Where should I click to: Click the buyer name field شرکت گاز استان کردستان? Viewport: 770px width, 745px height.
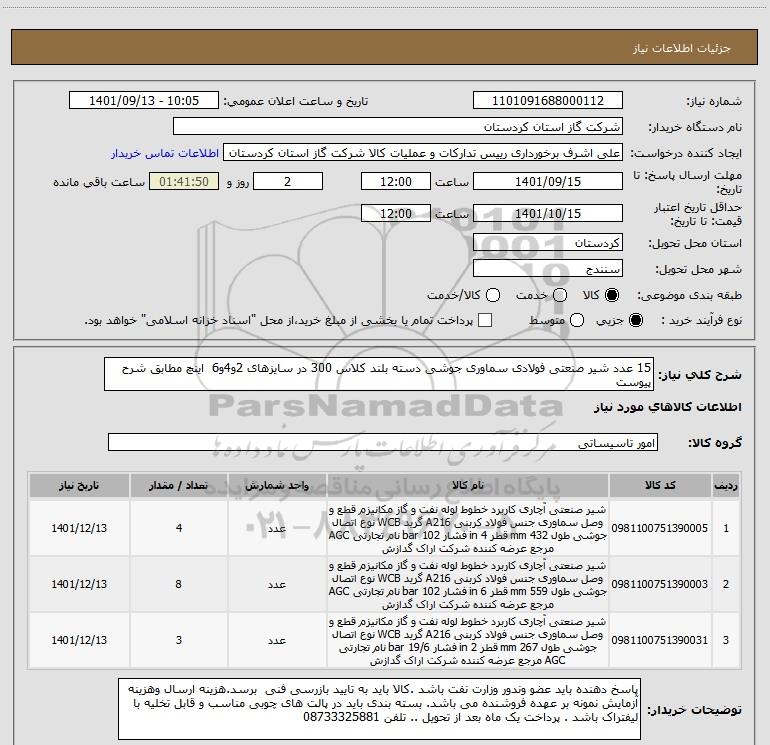pyautogui.click(x=398, y=126)
